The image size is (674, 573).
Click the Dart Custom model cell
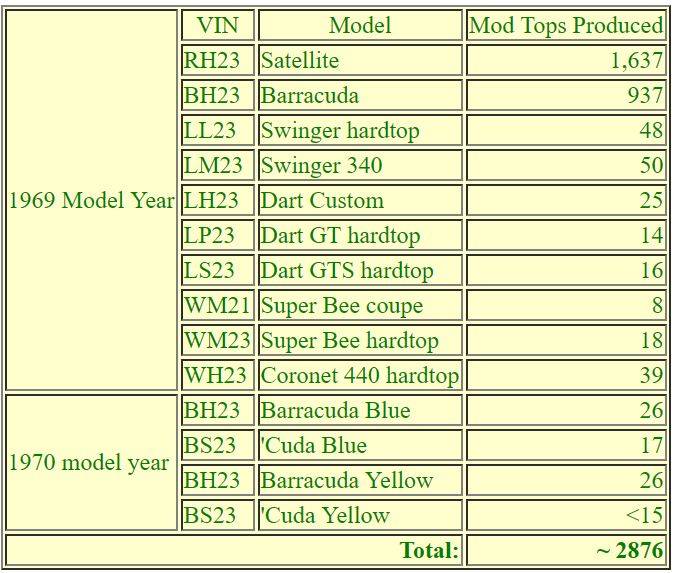pos(360,200)
